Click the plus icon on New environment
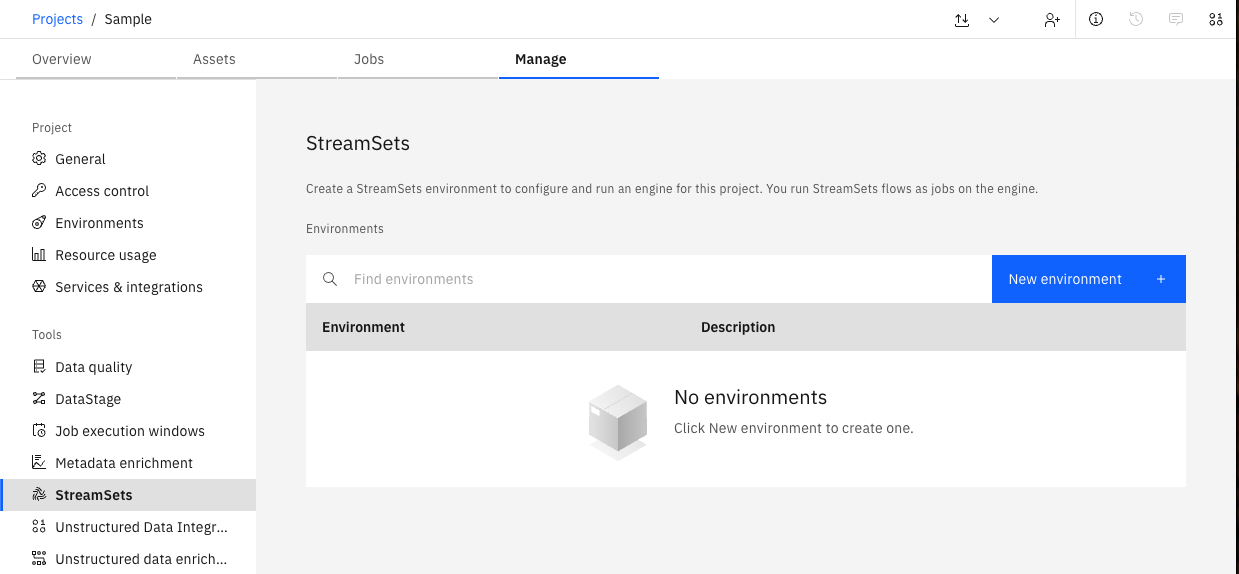 tap(1161, 279)
